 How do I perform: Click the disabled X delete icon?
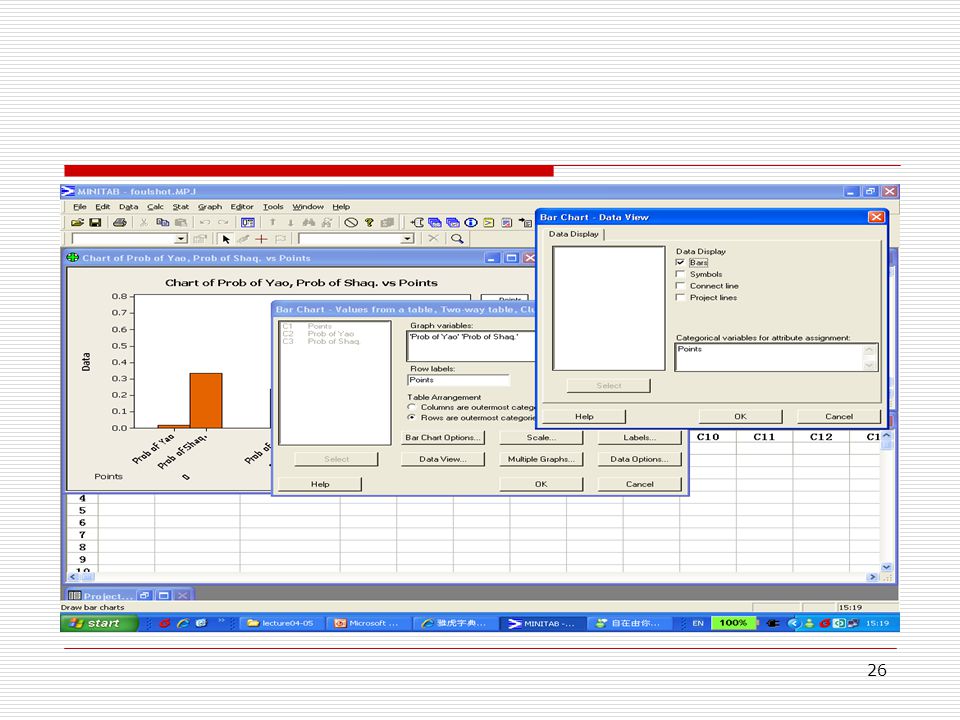click(433, 238)
